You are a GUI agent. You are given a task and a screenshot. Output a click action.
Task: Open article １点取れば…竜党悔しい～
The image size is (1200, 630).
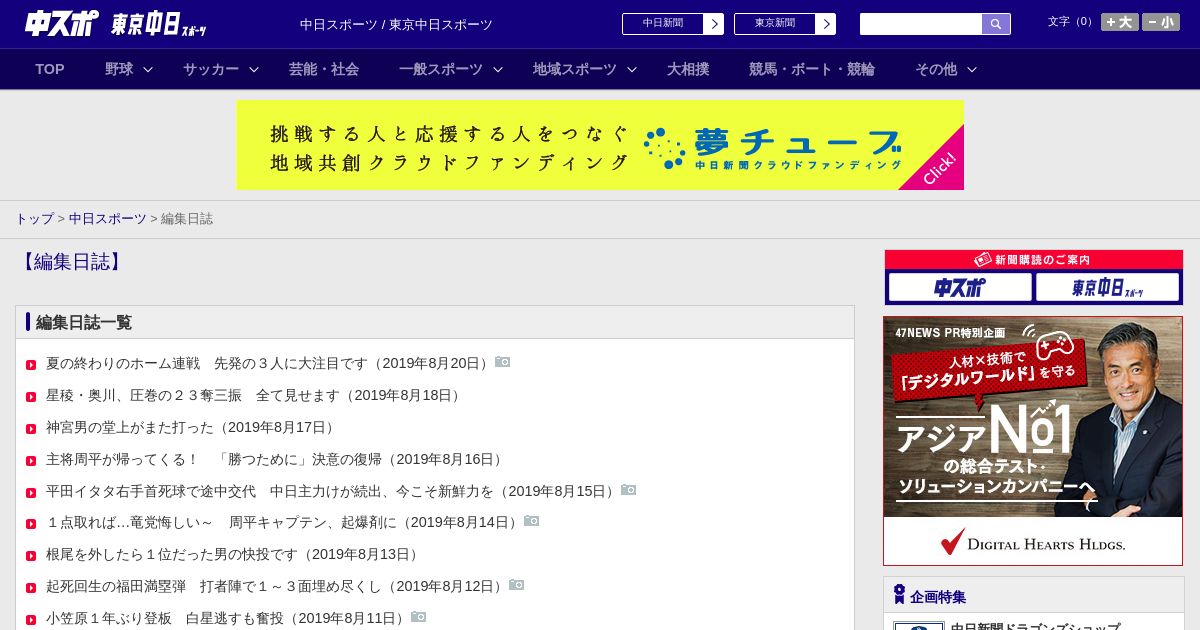click(283, 523)
